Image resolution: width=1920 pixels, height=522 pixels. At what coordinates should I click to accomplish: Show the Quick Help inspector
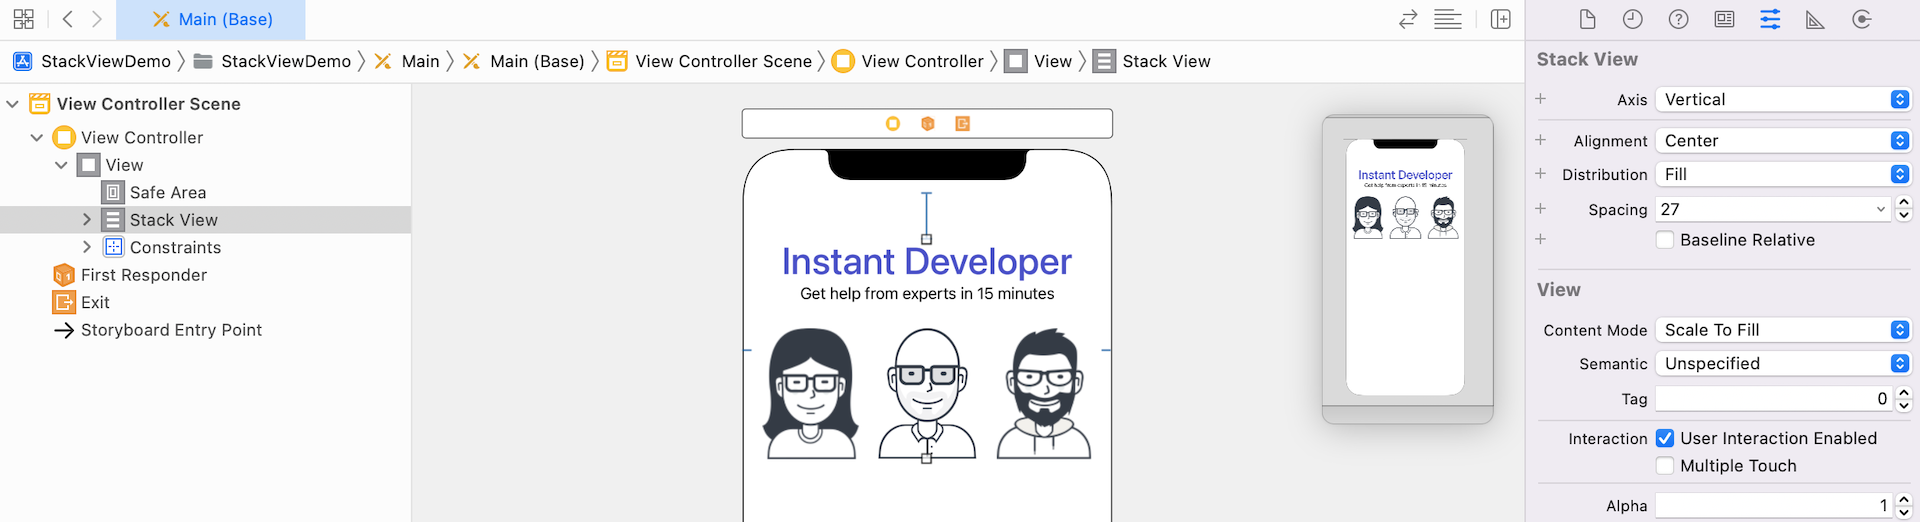tap(1678, 19)
